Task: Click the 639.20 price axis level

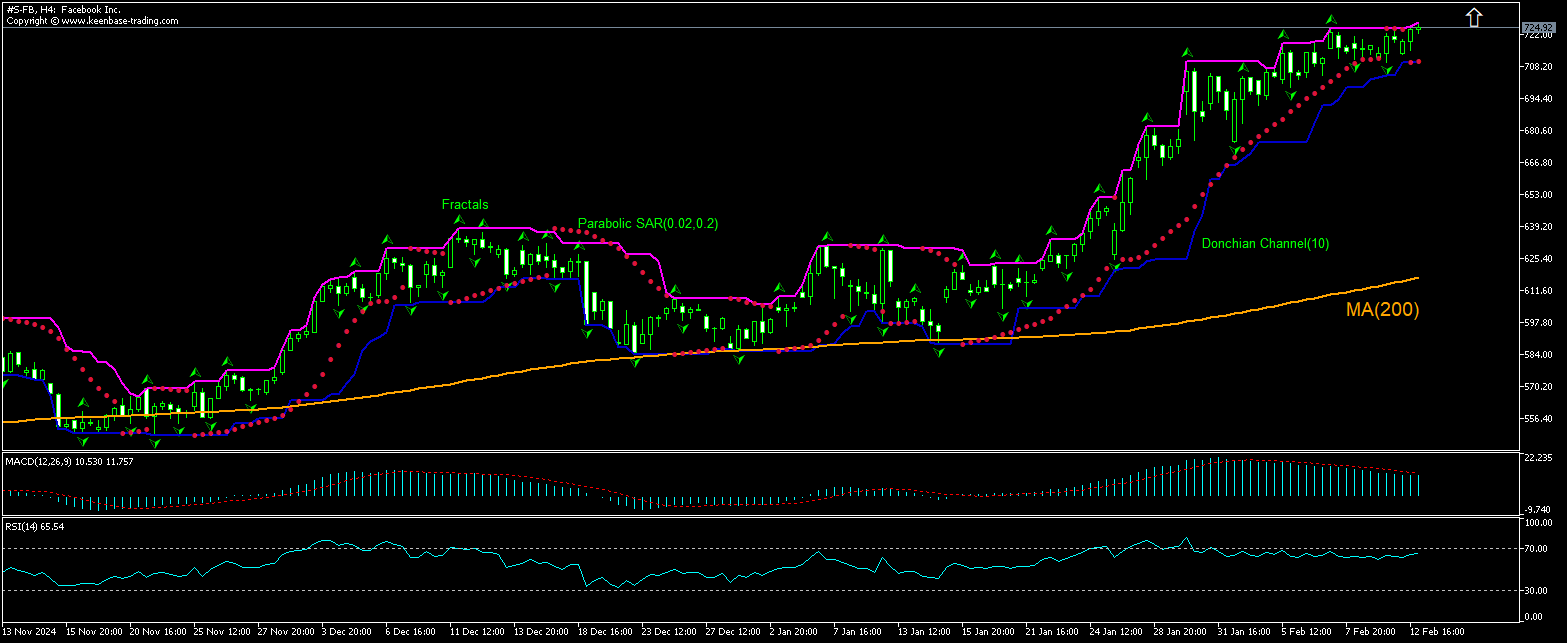Action: (1535, 226)
